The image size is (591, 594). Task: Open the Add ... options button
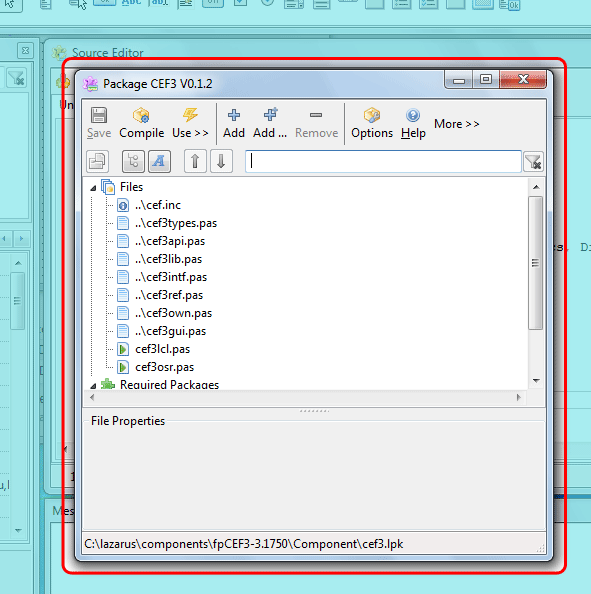coord(270,123)
